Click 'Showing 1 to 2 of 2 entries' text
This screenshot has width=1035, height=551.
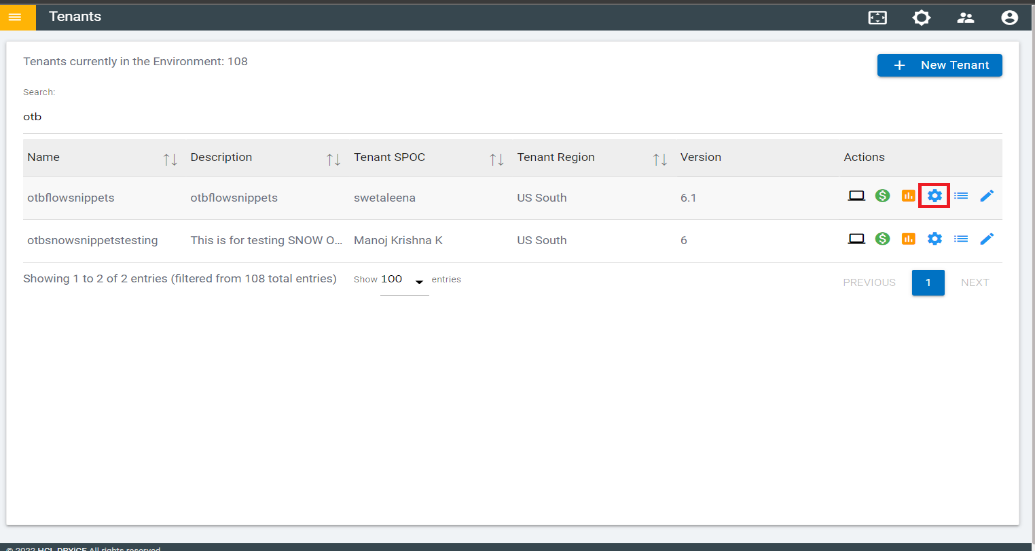(x=180, y=278)
